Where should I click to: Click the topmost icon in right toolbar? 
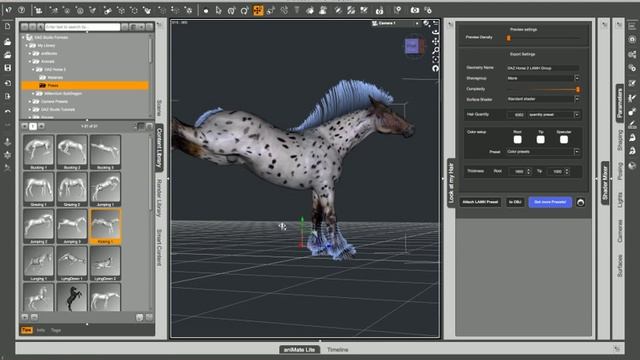pyautogui.click(x=632, y=26)
